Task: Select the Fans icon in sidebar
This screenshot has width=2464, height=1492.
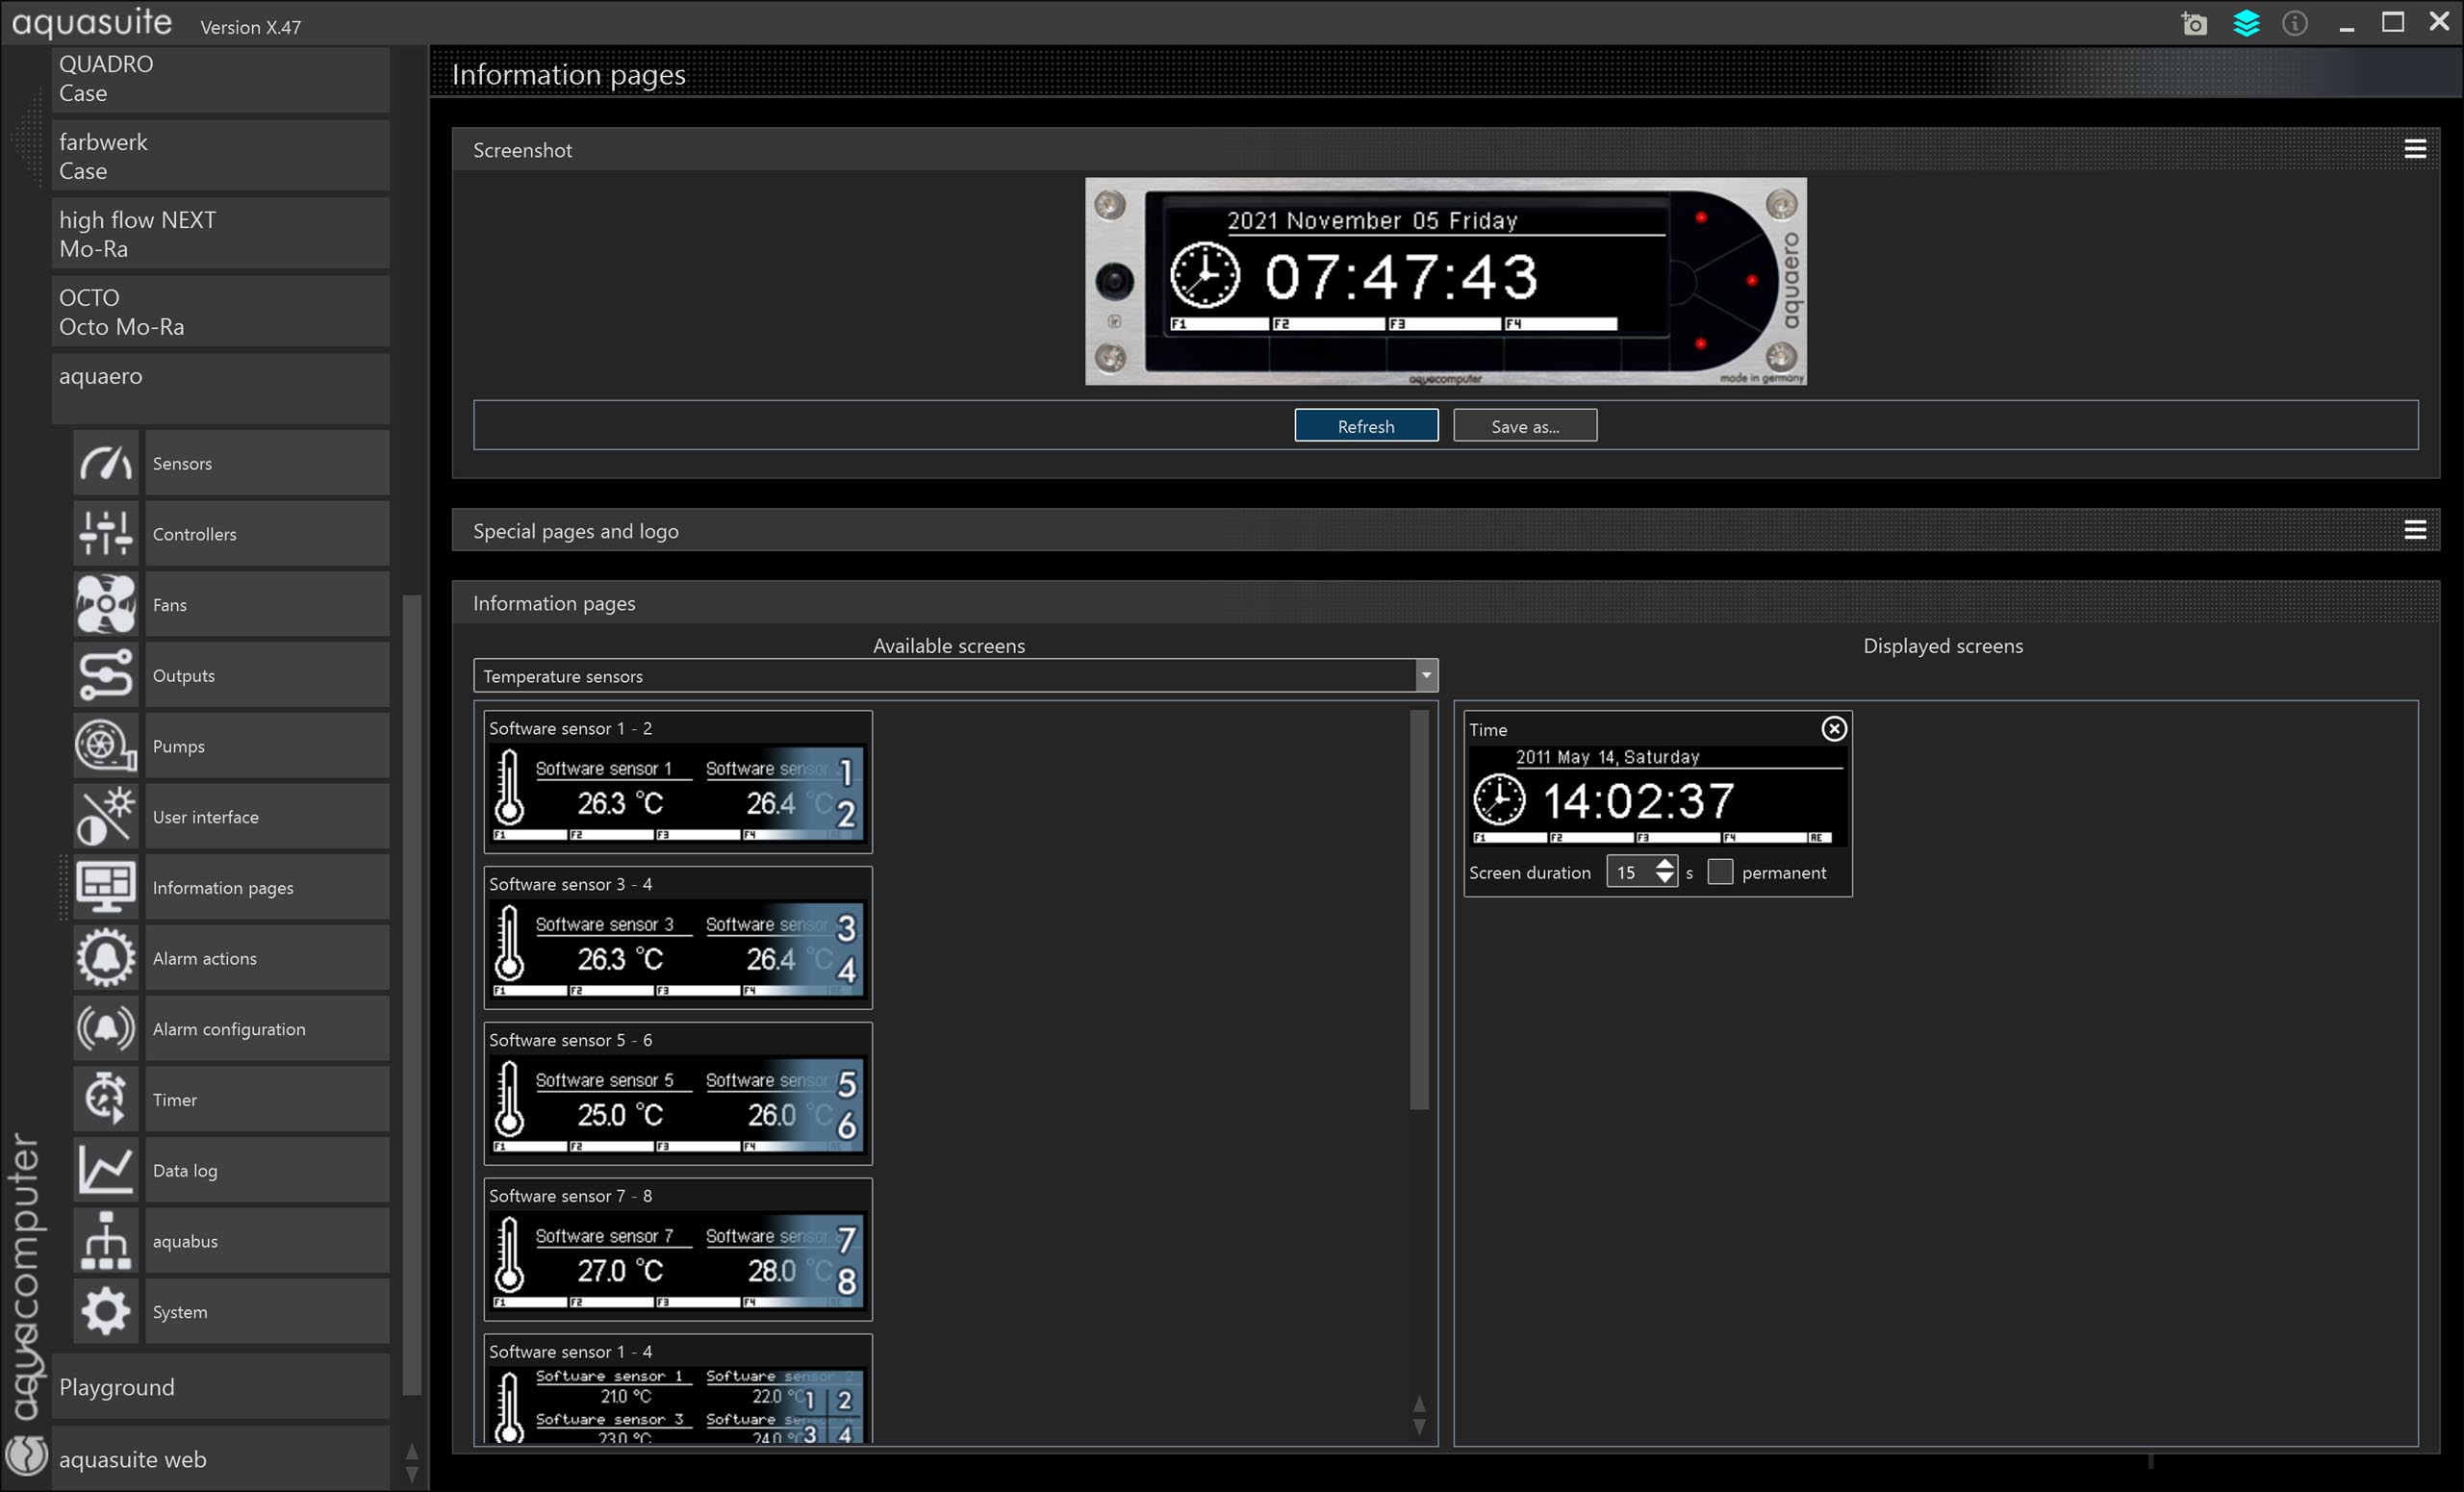Action: tap(105, 604)
